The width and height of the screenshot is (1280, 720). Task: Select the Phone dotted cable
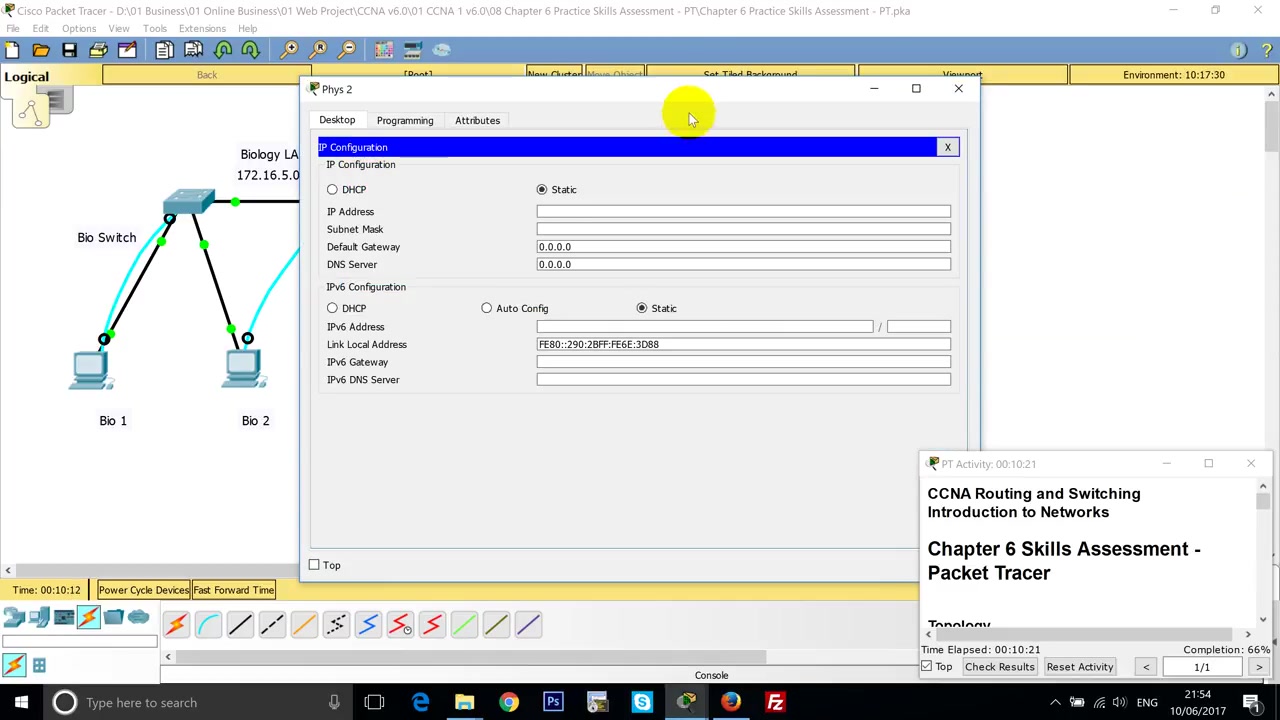(336, 625)
